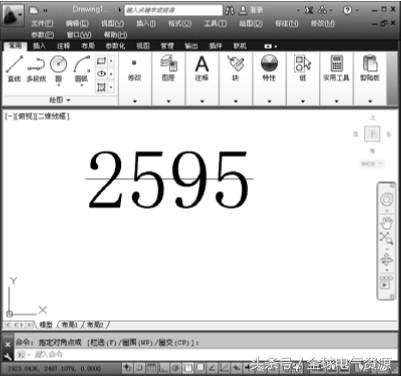Switch to the 布局2 layout tab
Image resolution: width=401 pixels, height=376 pixels.
[95, 324]
